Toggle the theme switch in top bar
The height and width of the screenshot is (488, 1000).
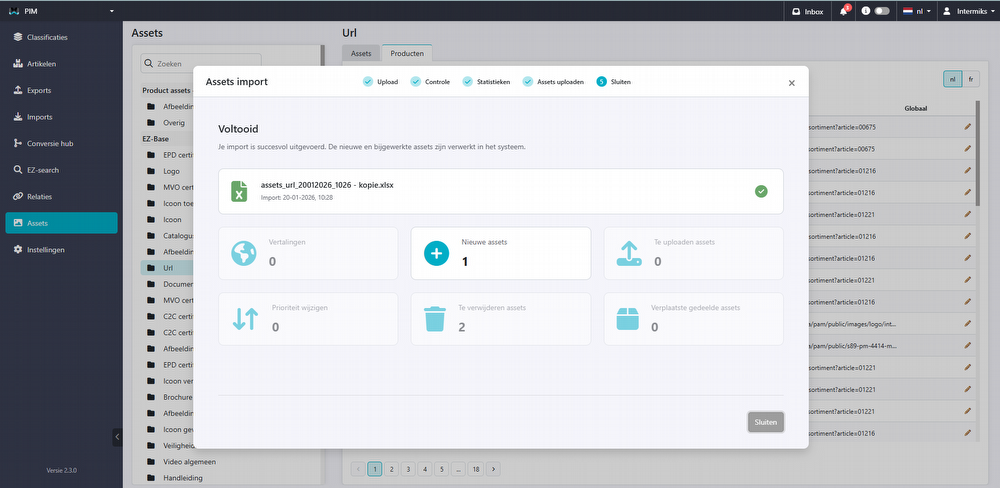click(882, 11)
